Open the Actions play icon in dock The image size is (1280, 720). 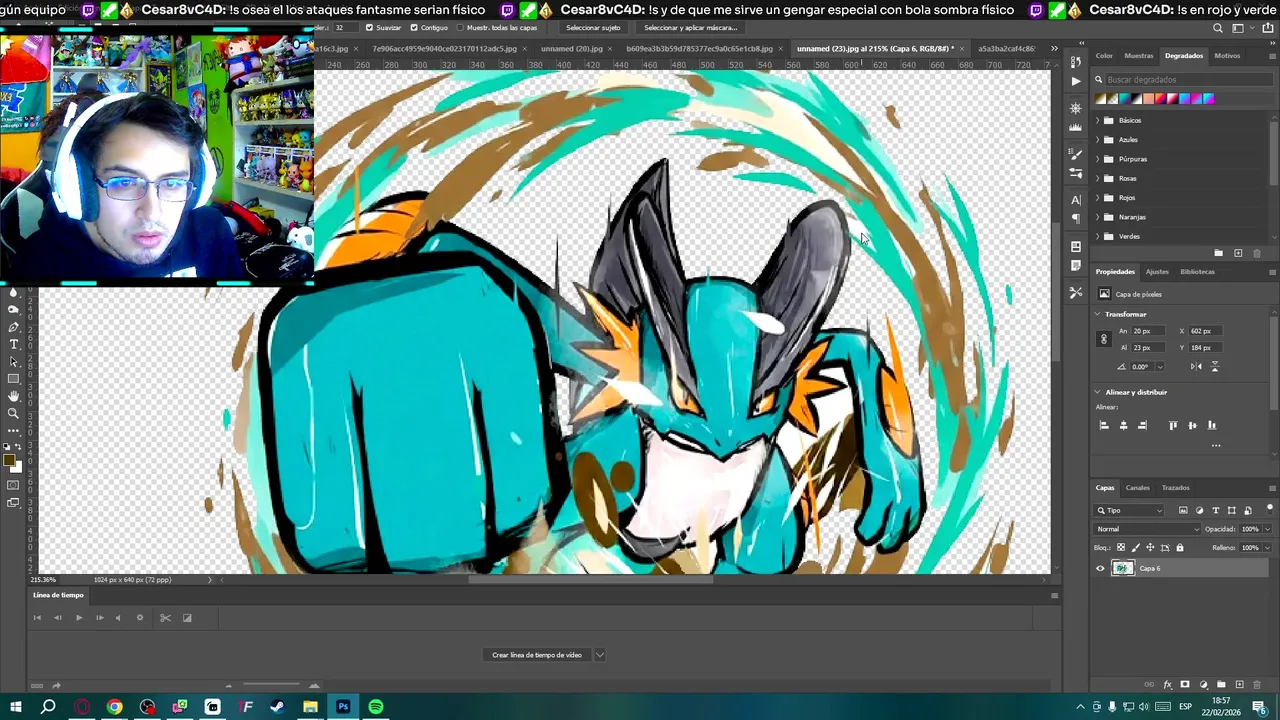(1075, 81)
